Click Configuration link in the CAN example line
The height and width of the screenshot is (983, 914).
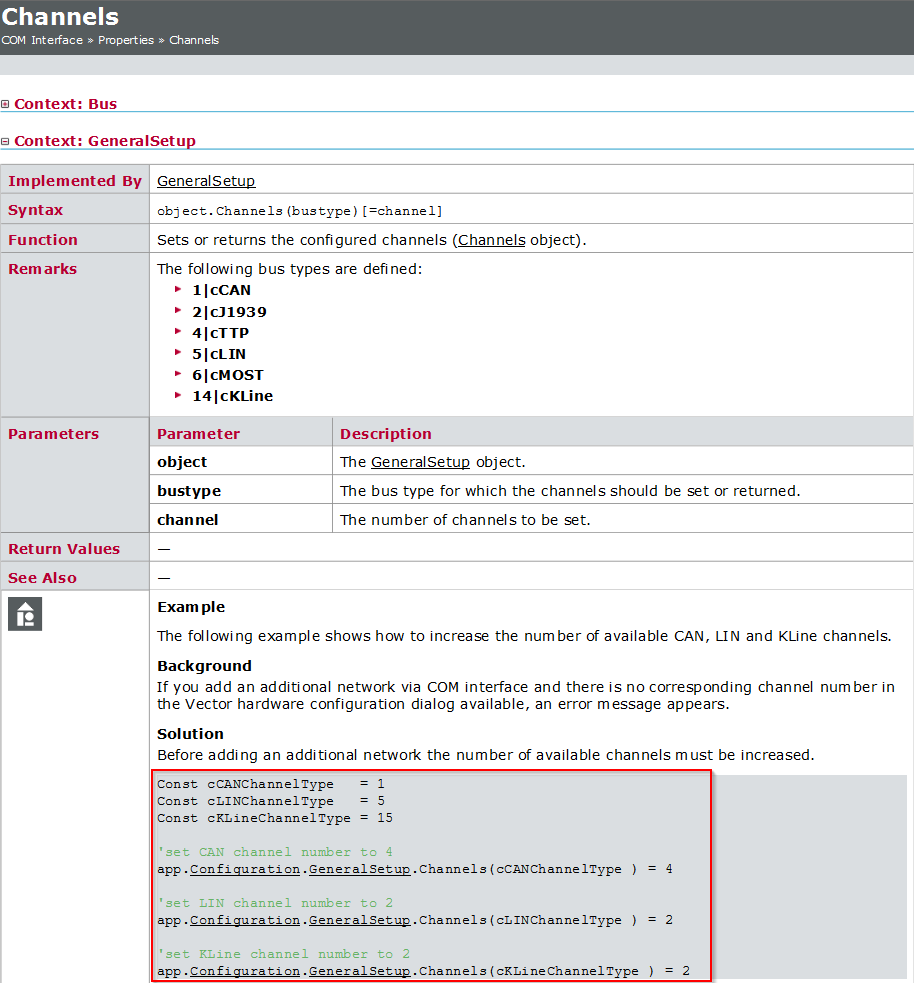(x=244, y=869)
